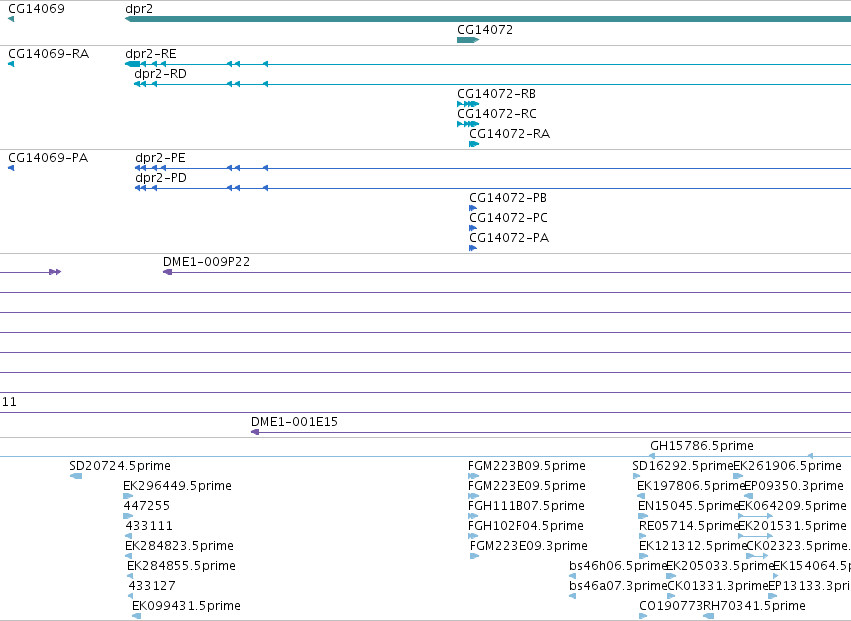Select the RH70341.5prime EST label

coord(754,606)
